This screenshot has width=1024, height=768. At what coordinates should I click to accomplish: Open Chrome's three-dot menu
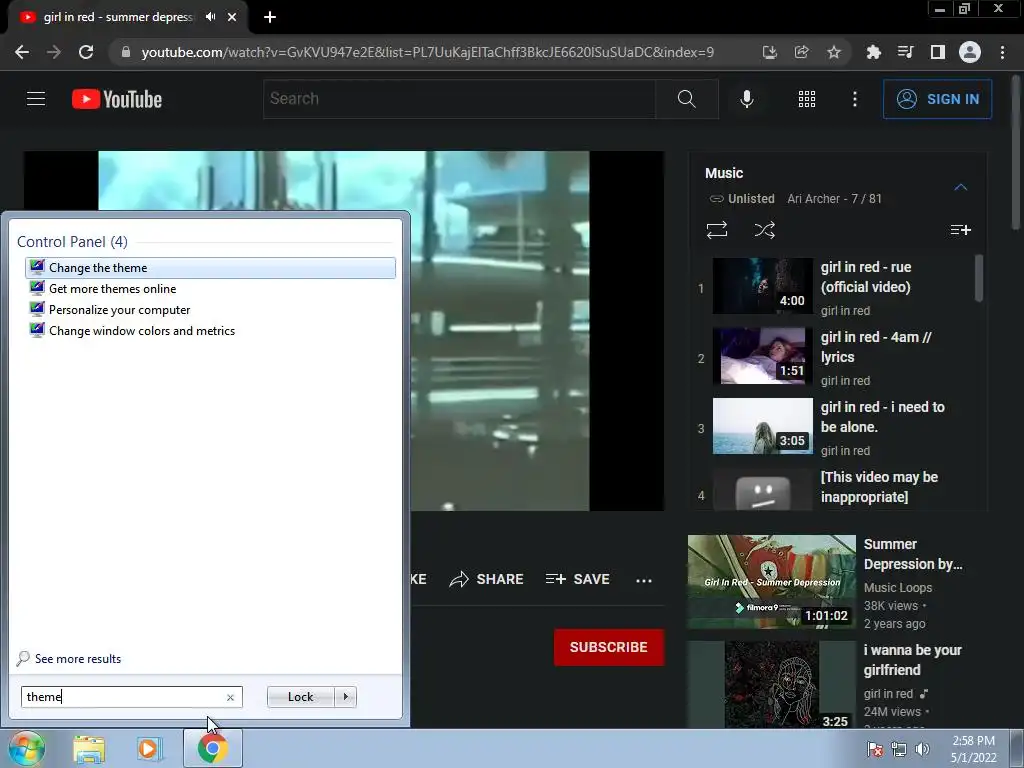[1002, 52]
